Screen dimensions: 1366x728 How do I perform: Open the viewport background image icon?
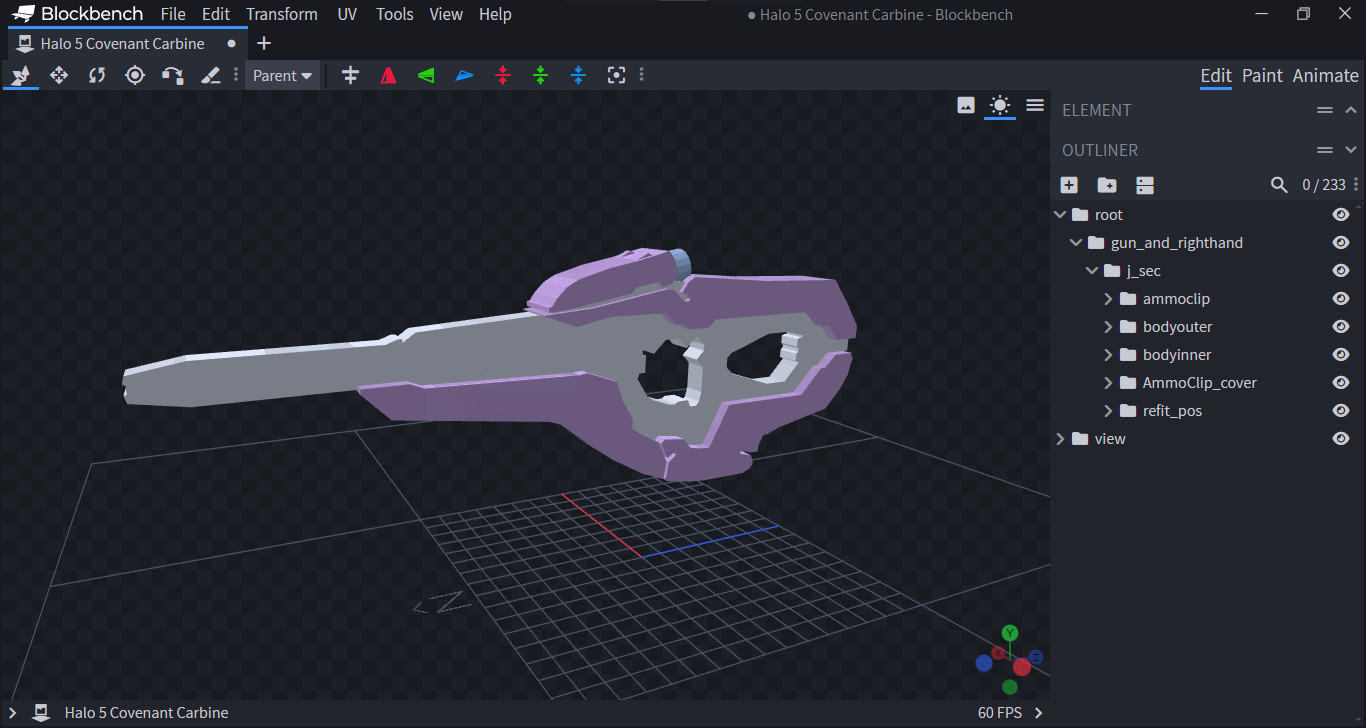966,105
